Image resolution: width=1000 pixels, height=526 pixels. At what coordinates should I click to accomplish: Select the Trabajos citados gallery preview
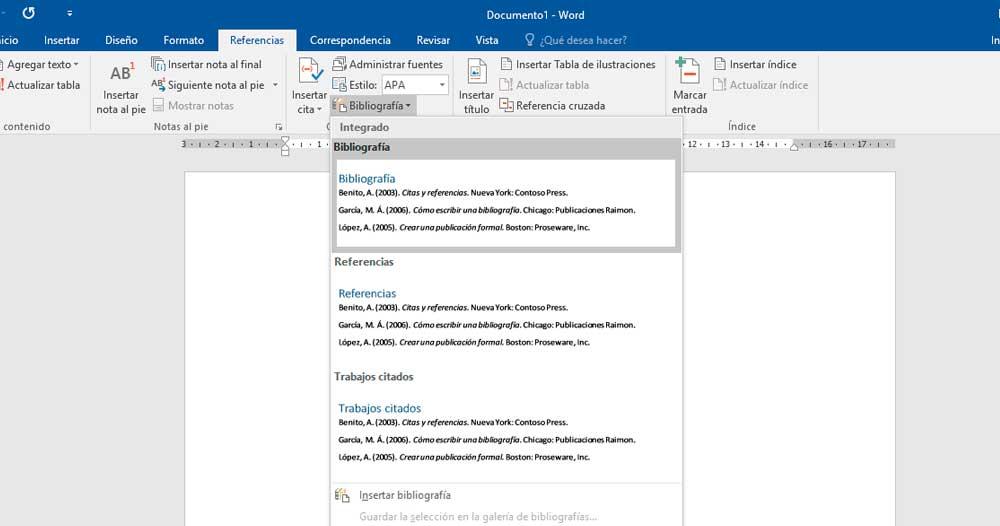[x=506, y=432]
